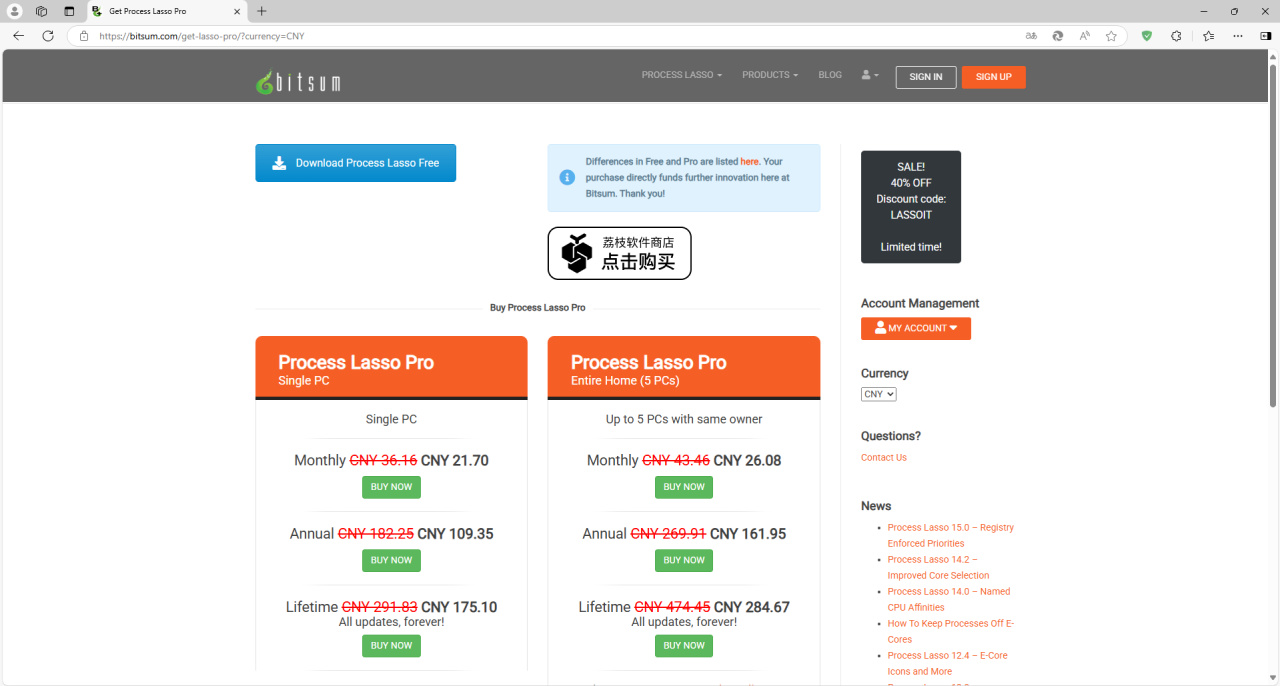Viewport: 1280px width, 686px height.
Task: Open workspaces icon in title bar
Action: coord(42,11)
